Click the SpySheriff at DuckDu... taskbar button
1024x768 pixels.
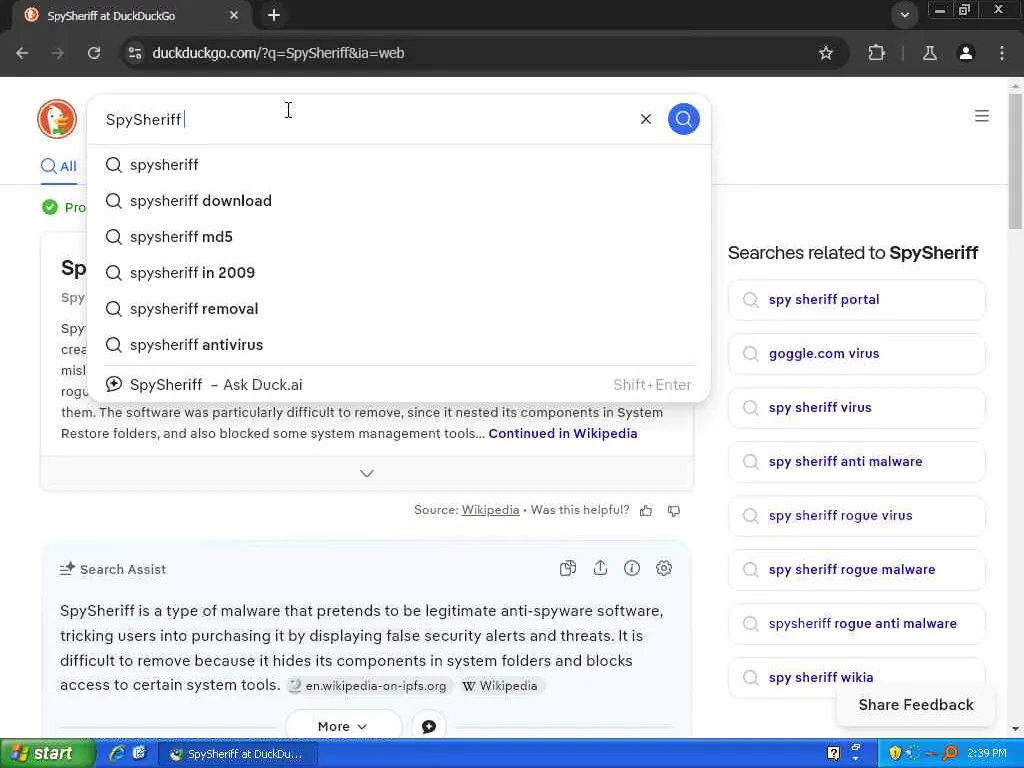point(237,754)
